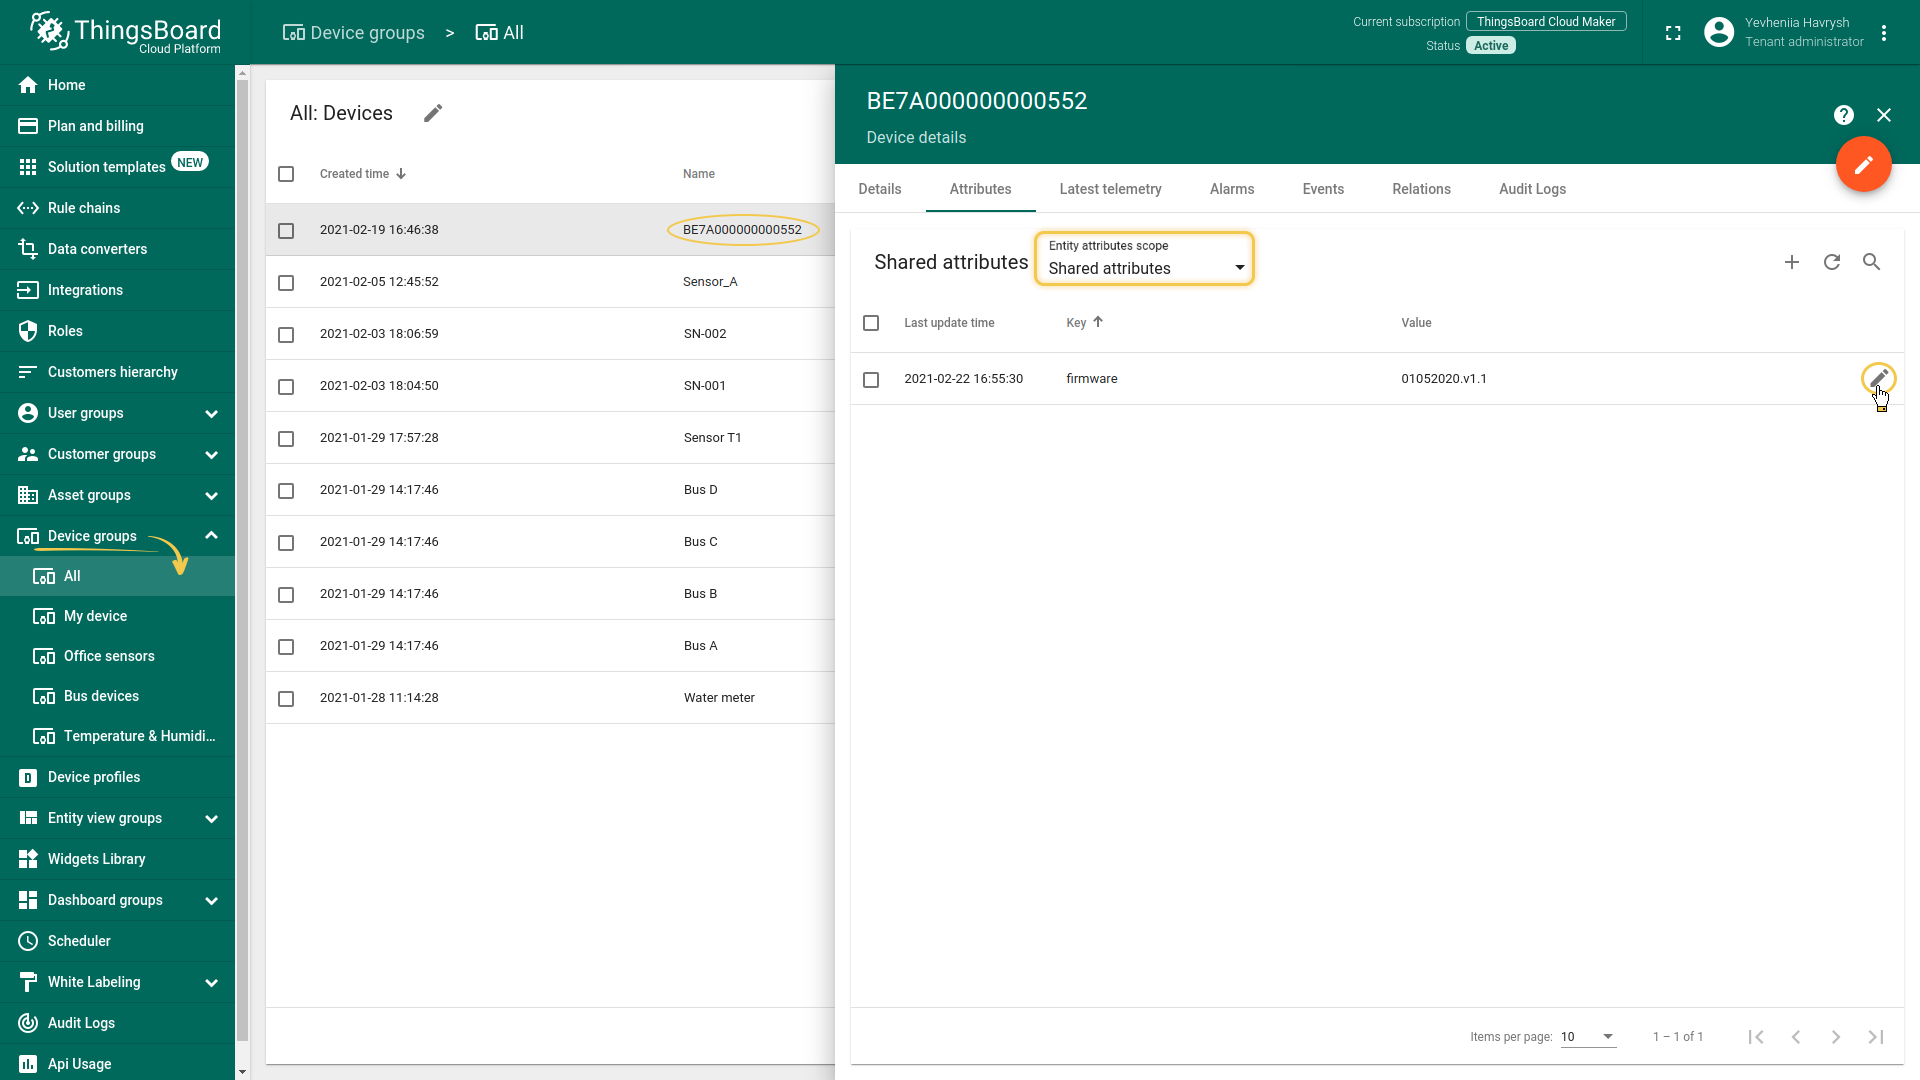Open the Rule chains menu item

84,208
